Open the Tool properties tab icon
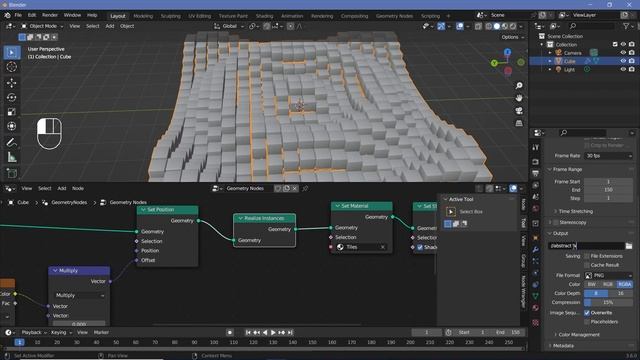The image size is (640, 360). [536, 147]
